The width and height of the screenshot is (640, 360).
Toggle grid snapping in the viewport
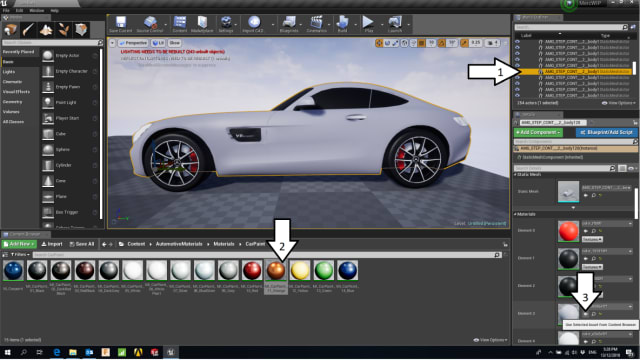coord(422,43)
